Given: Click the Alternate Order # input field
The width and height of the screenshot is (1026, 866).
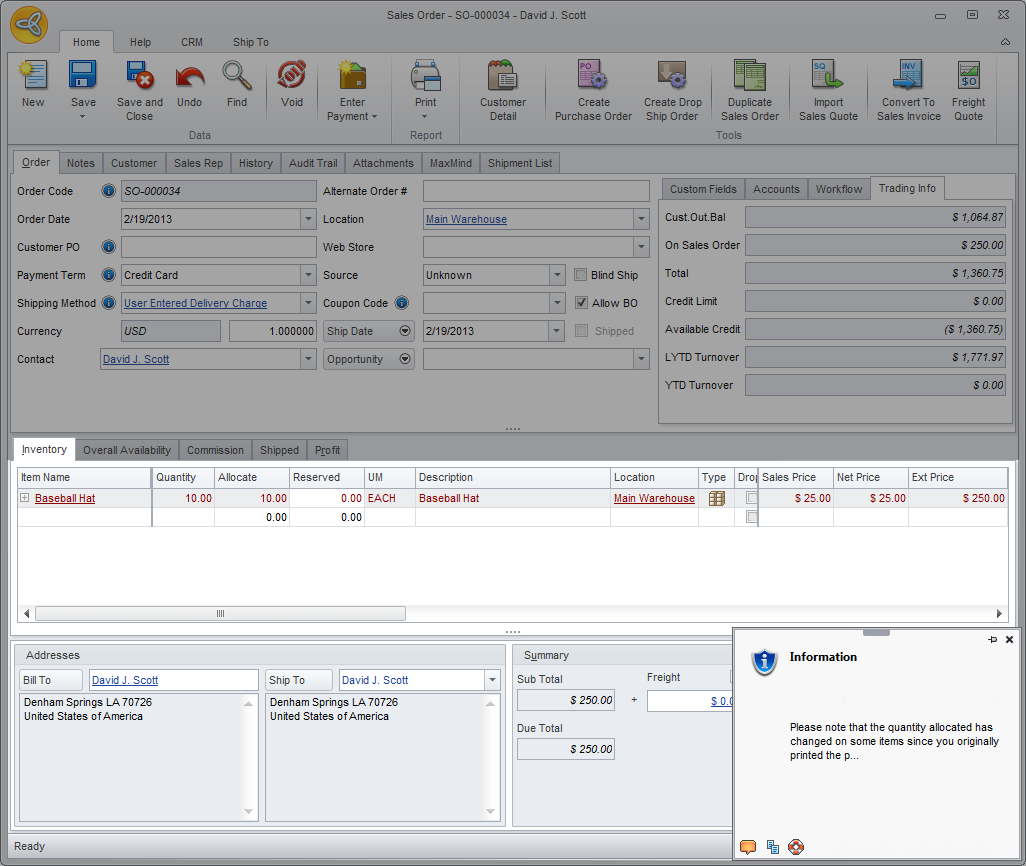Looking at the screenshot, I should tap(536, 191).
